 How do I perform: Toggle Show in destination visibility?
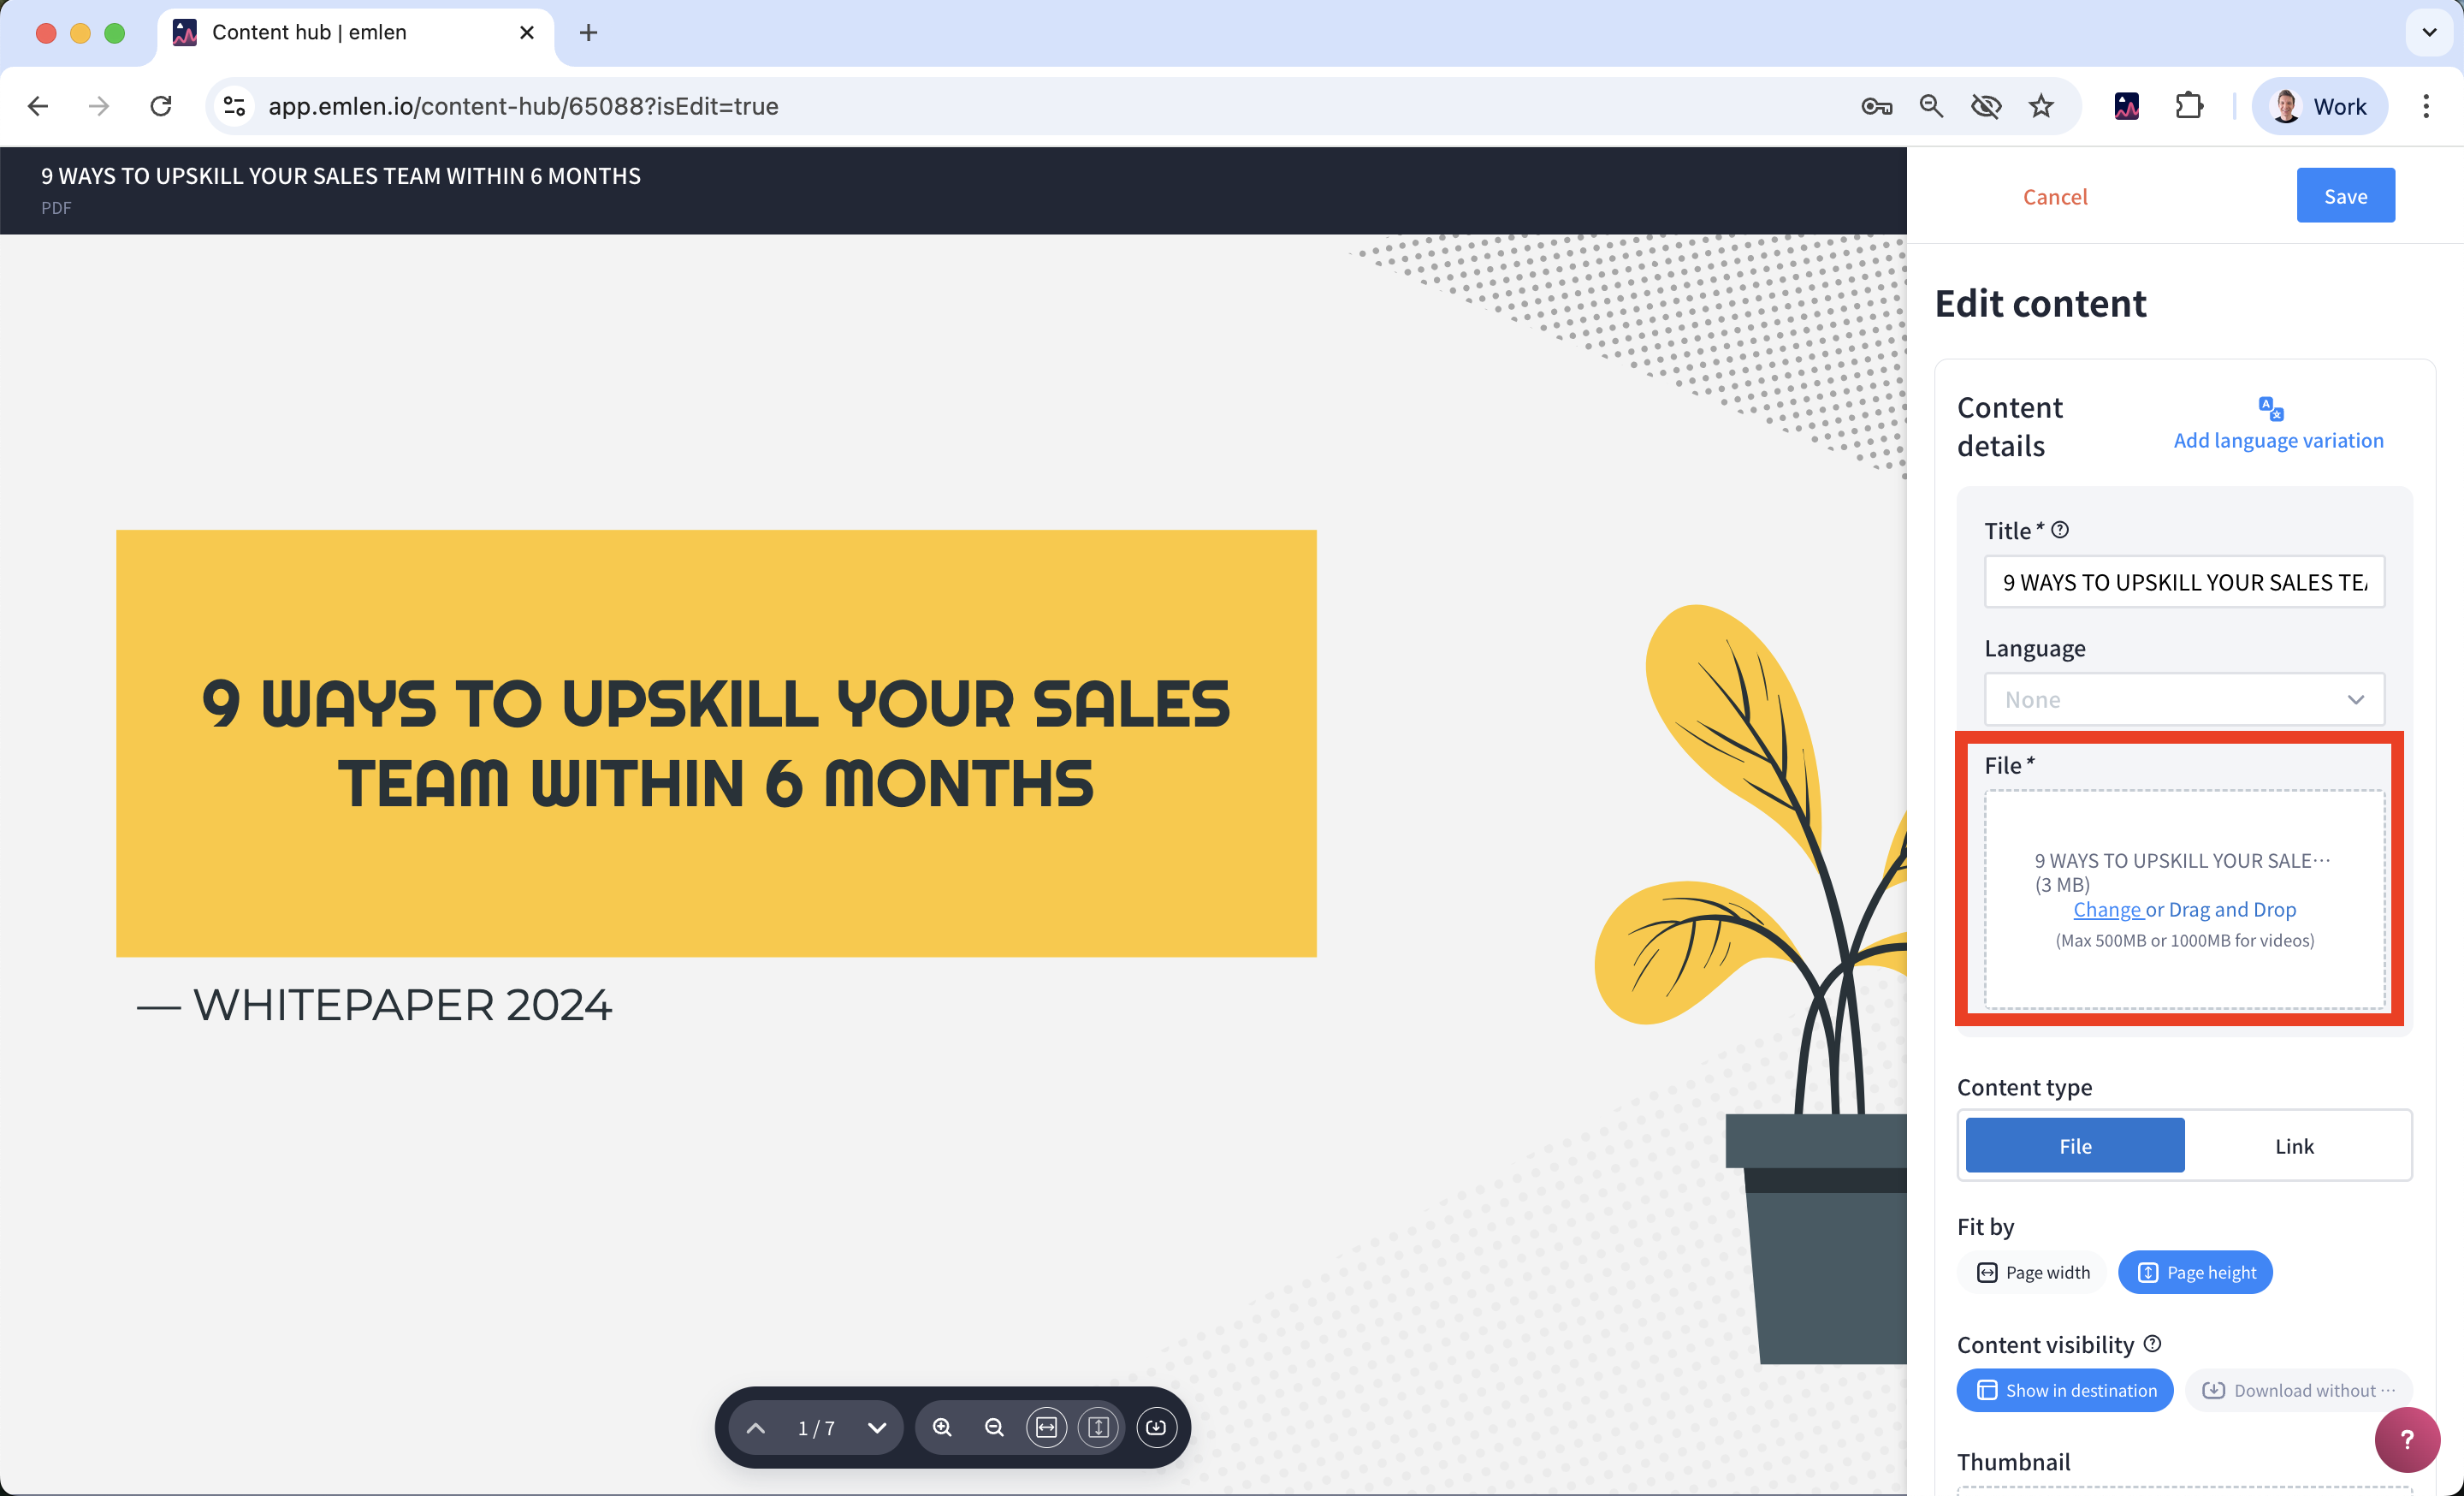tap(2065, 1390)
